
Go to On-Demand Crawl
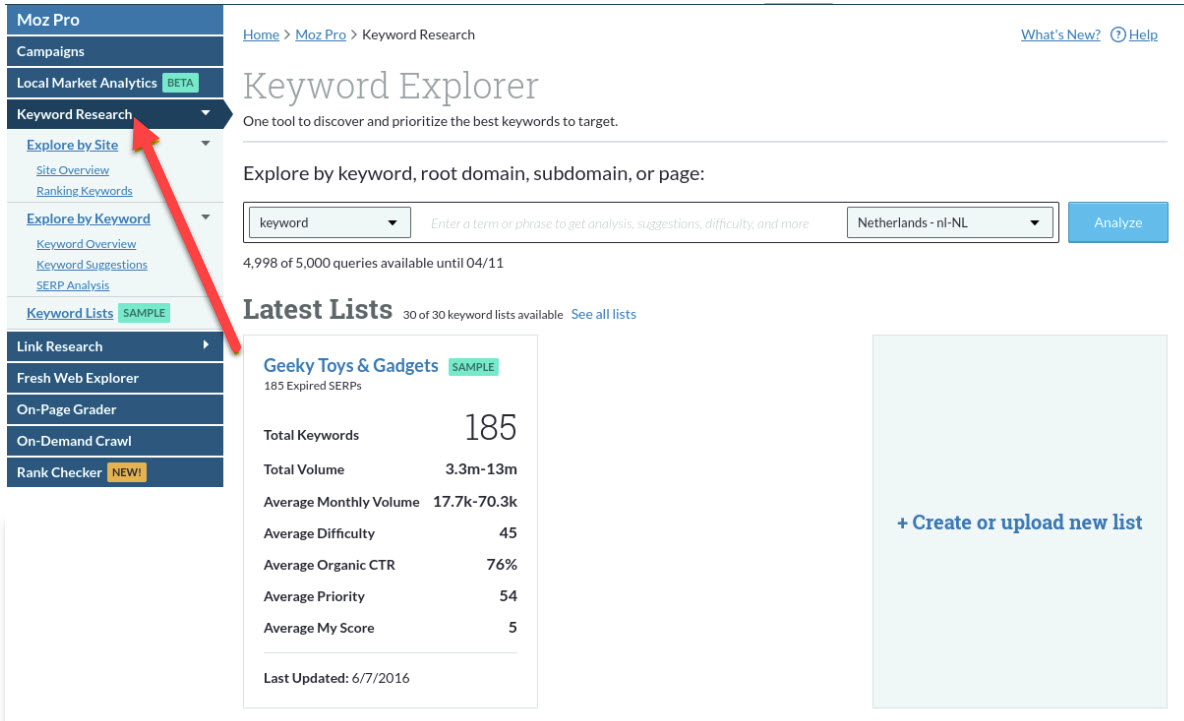pos(74,441)
